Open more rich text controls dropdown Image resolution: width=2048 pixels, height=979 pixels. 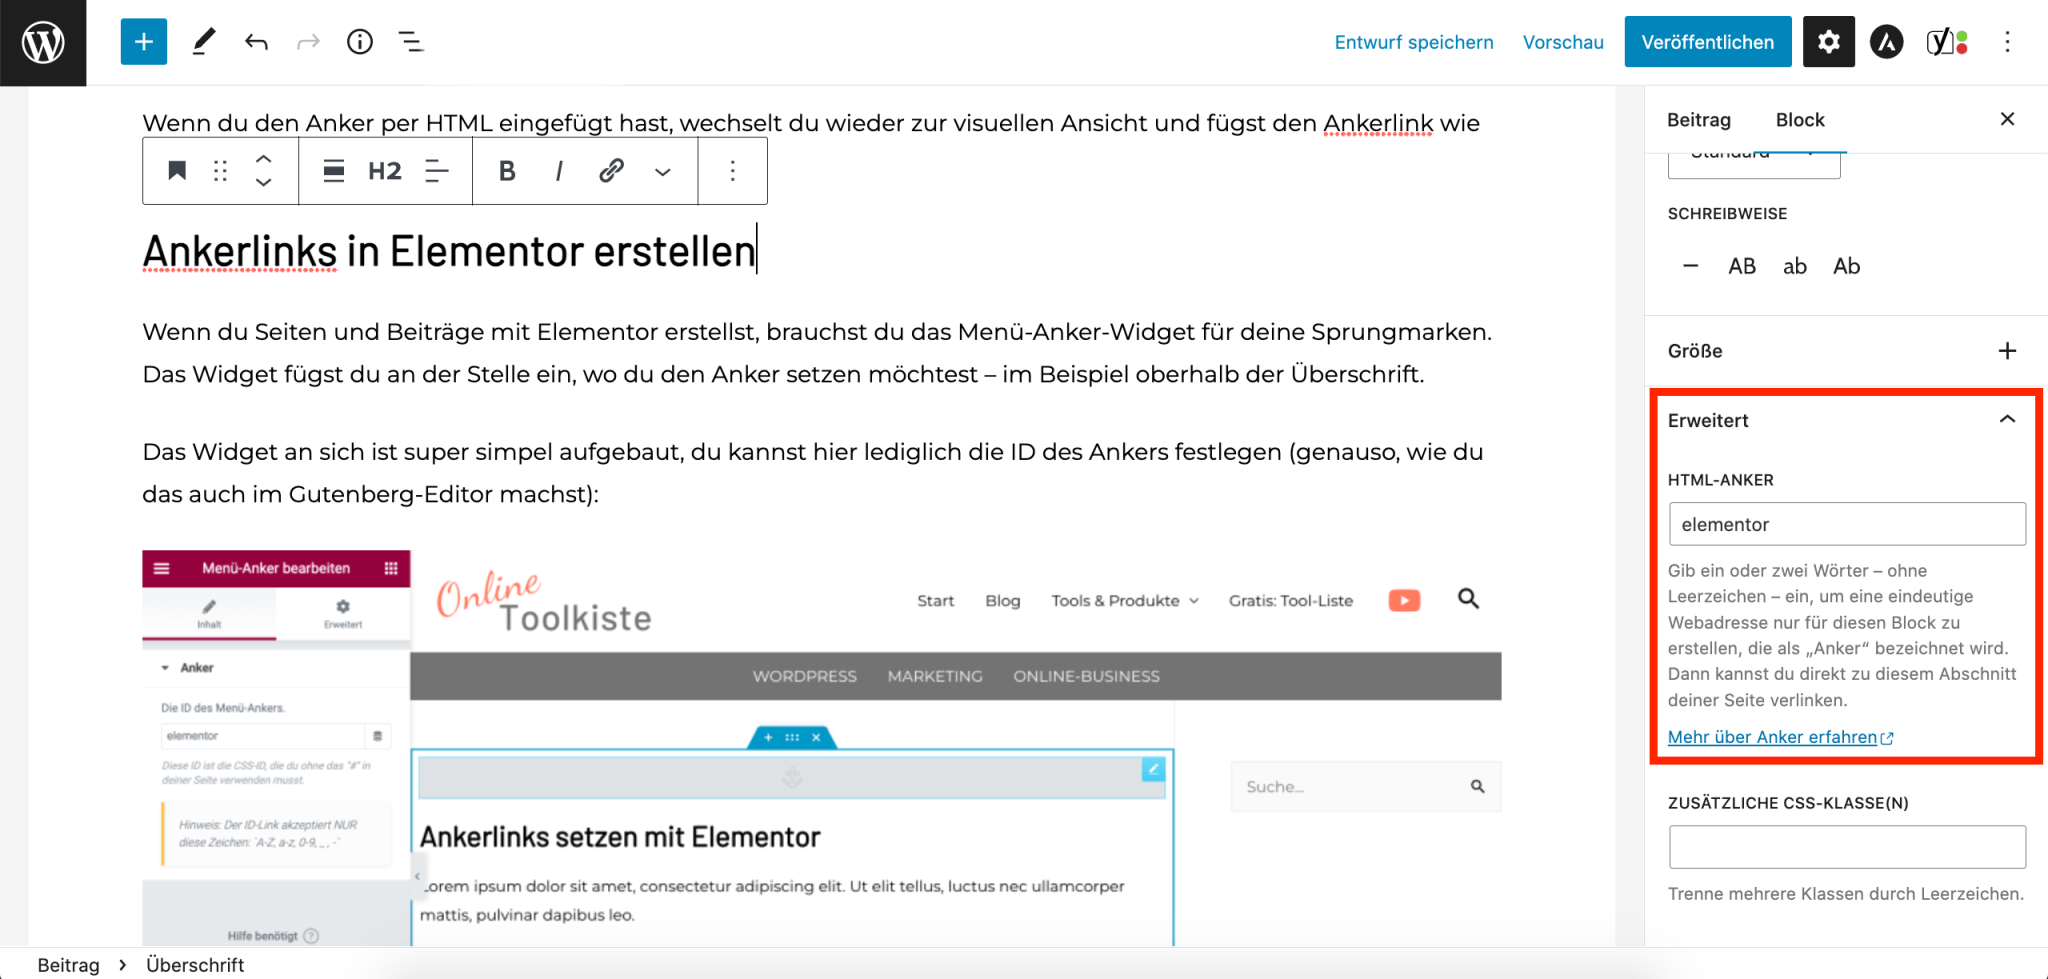[x=662, y=172]
